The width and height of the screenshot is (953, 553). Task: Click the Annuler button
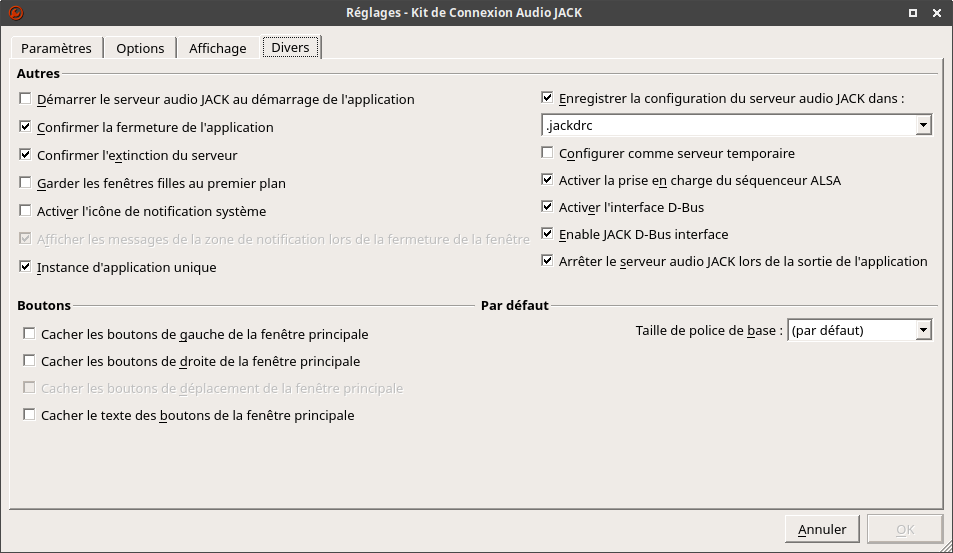822,529
